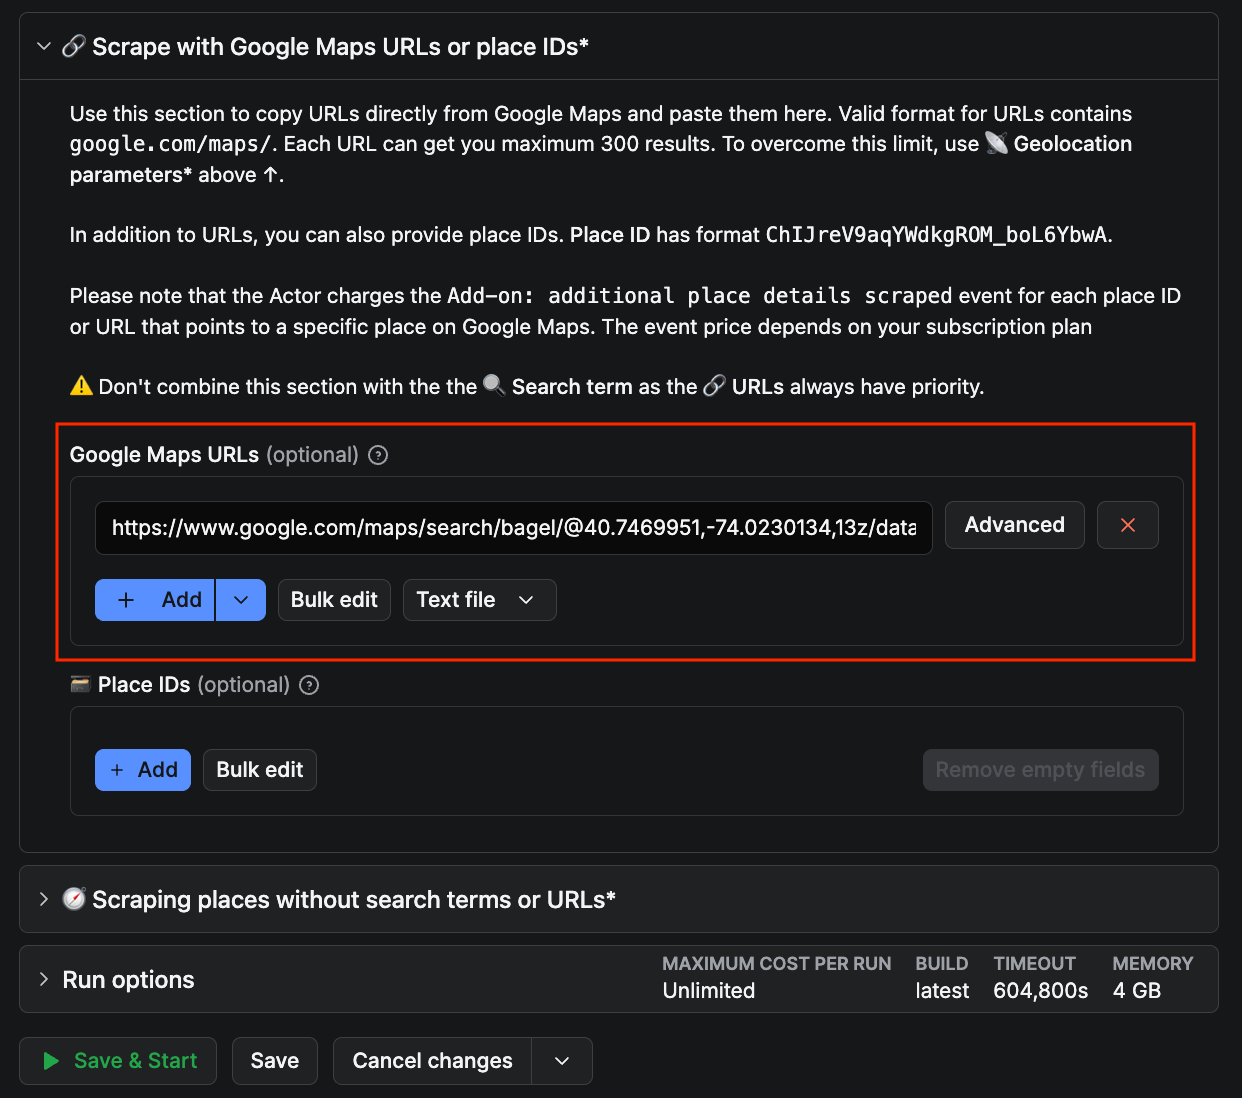
Task: Open the Cancel changes dropdown arrow
Action: coord(562,1061)
